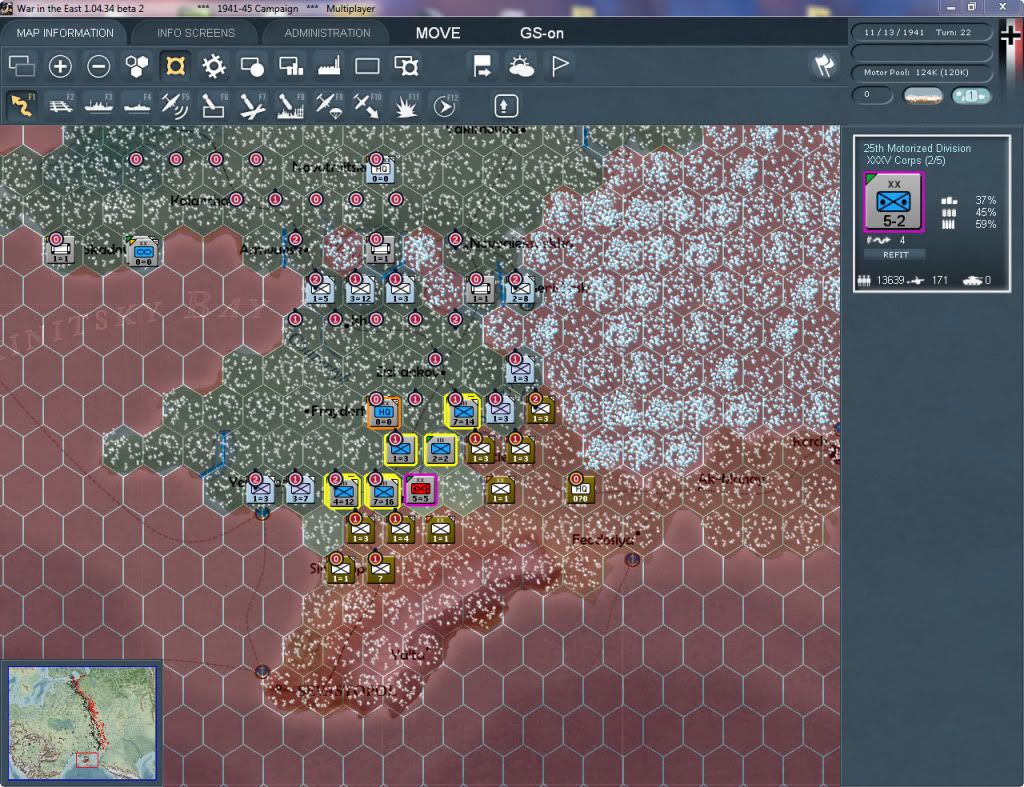Switch to the INFO SCREENS tab
Image resolution: width=1024 pixels, height=787 pixels.
195,33
